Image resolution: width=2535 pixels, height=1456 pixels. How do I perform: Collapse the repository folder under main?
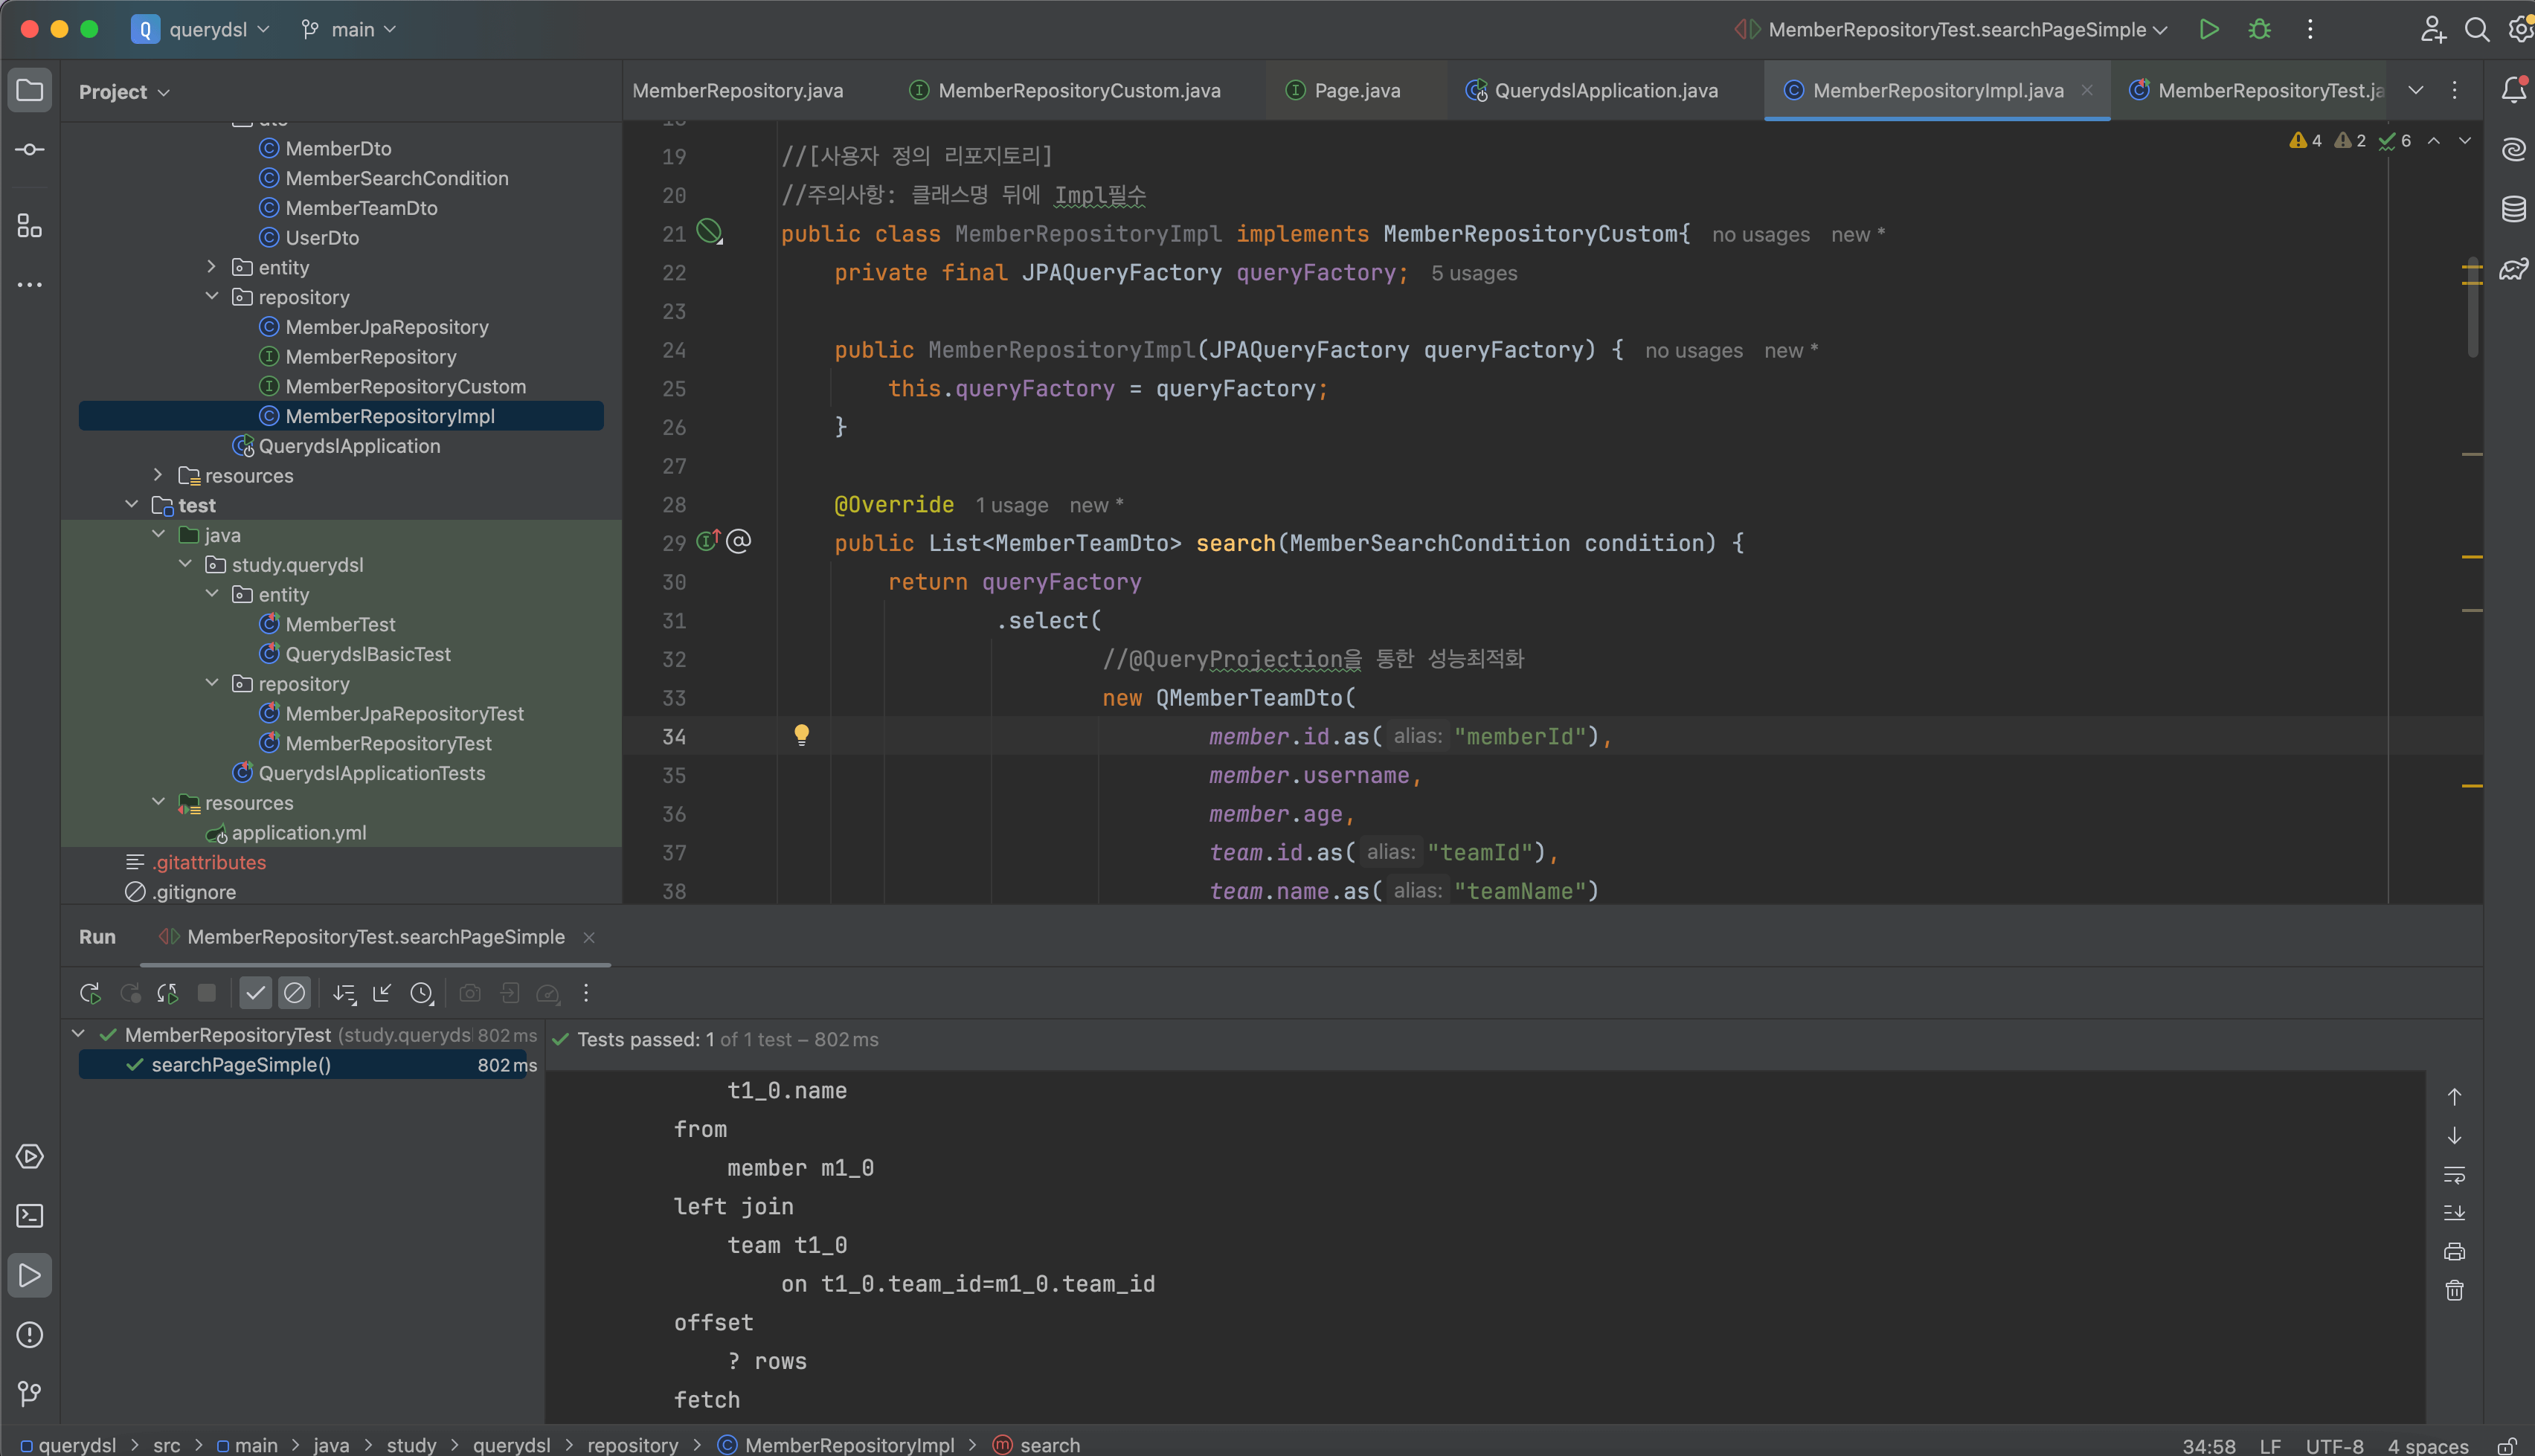click(211, 297)
